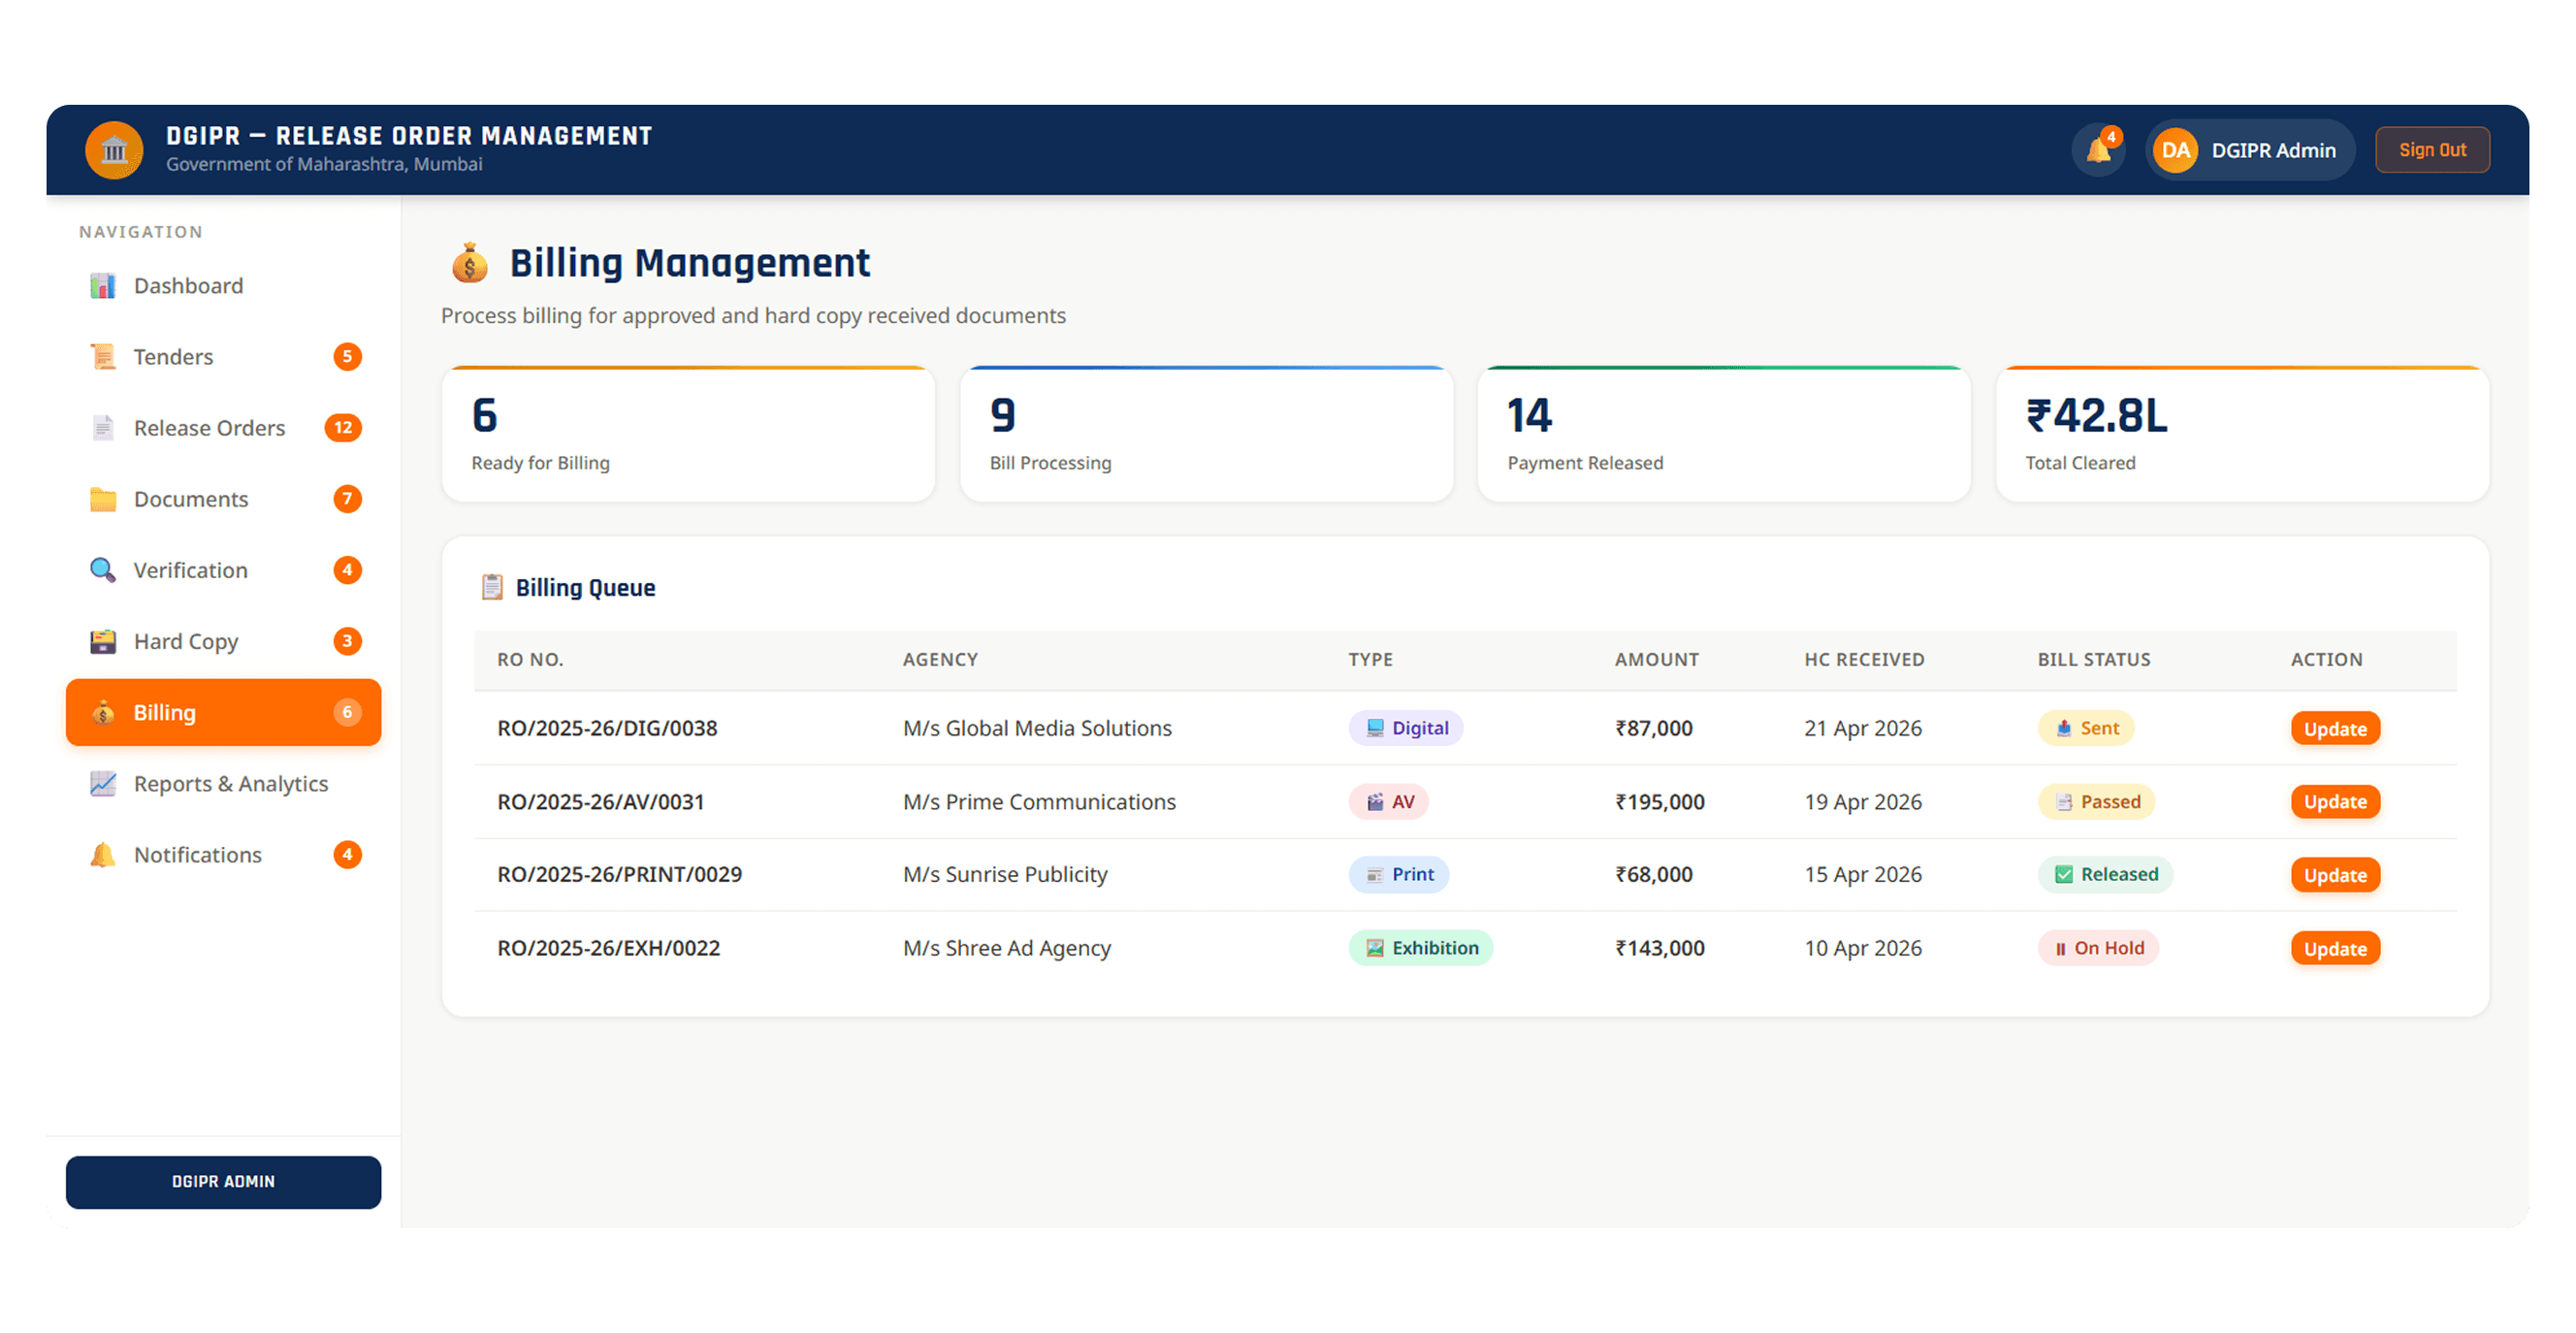Click the Exhibition type badge

[1421, 948]
